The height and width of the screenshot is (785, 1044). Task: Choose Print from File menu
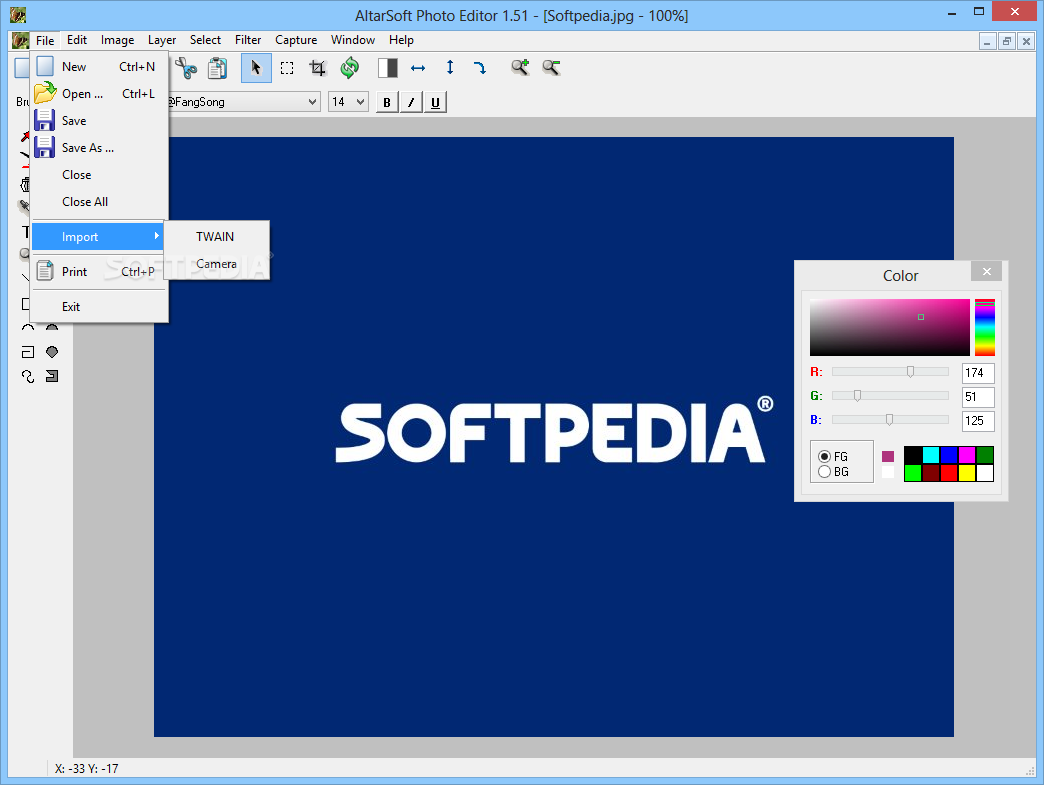(99, 272)
